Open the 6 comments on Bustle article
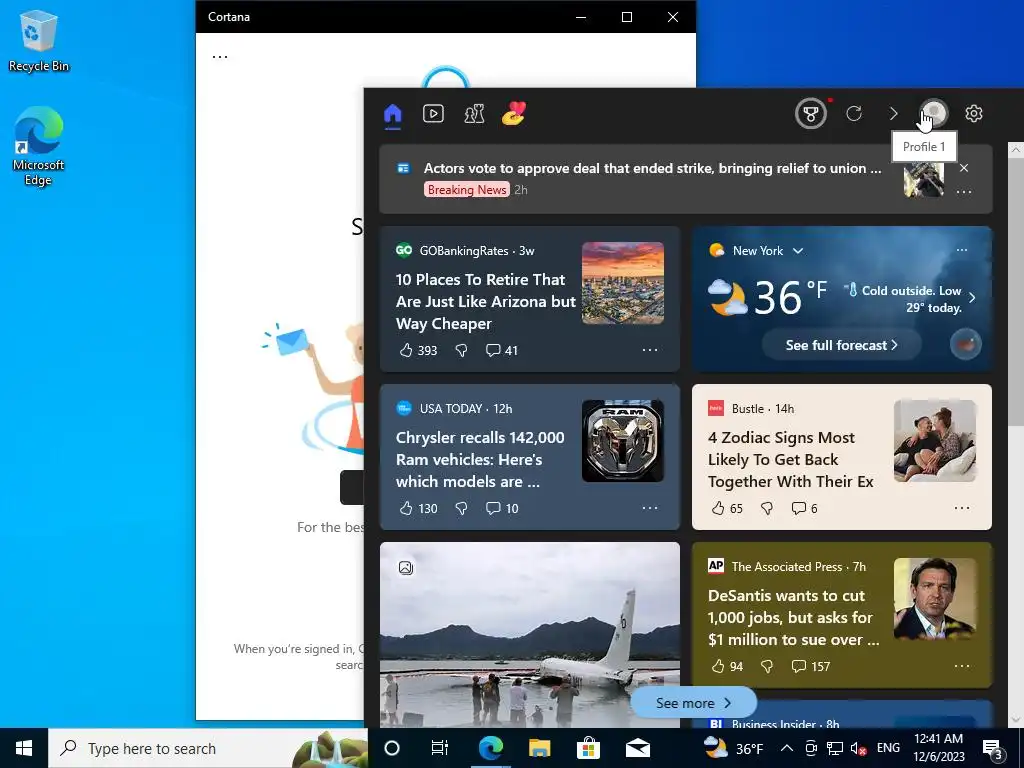Viewport: 1024px width, 768px height. coord(804,509)
